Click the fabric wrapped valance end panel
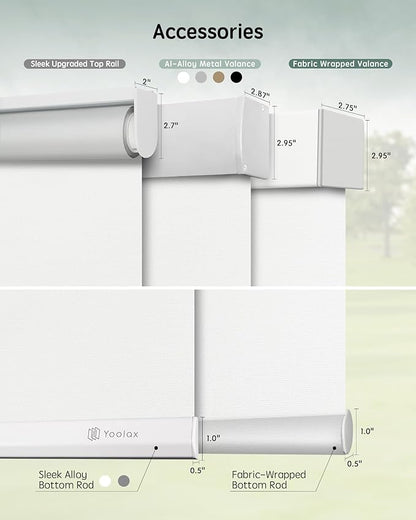 (x=342, y=148)
